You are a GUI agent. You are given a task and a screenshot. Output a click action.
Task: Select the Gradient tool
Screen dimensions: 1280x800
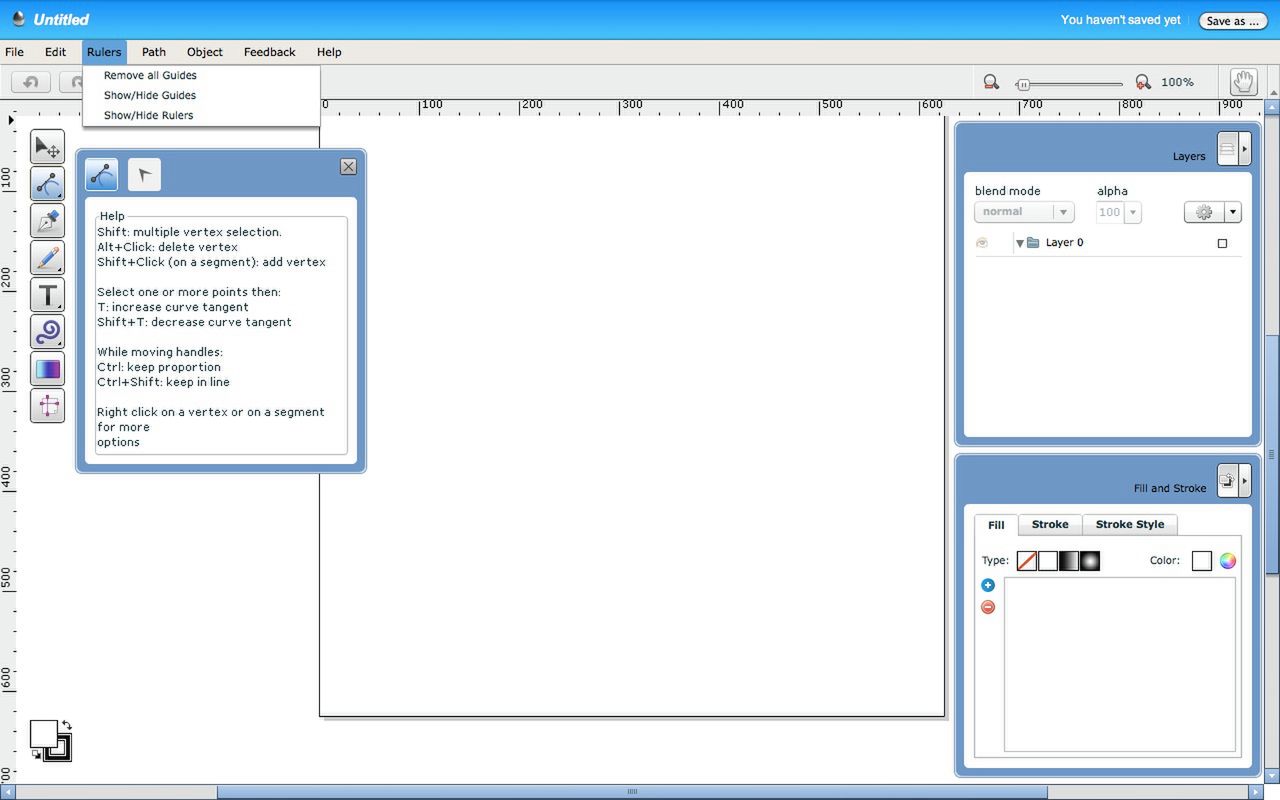[x=47, y=369]
